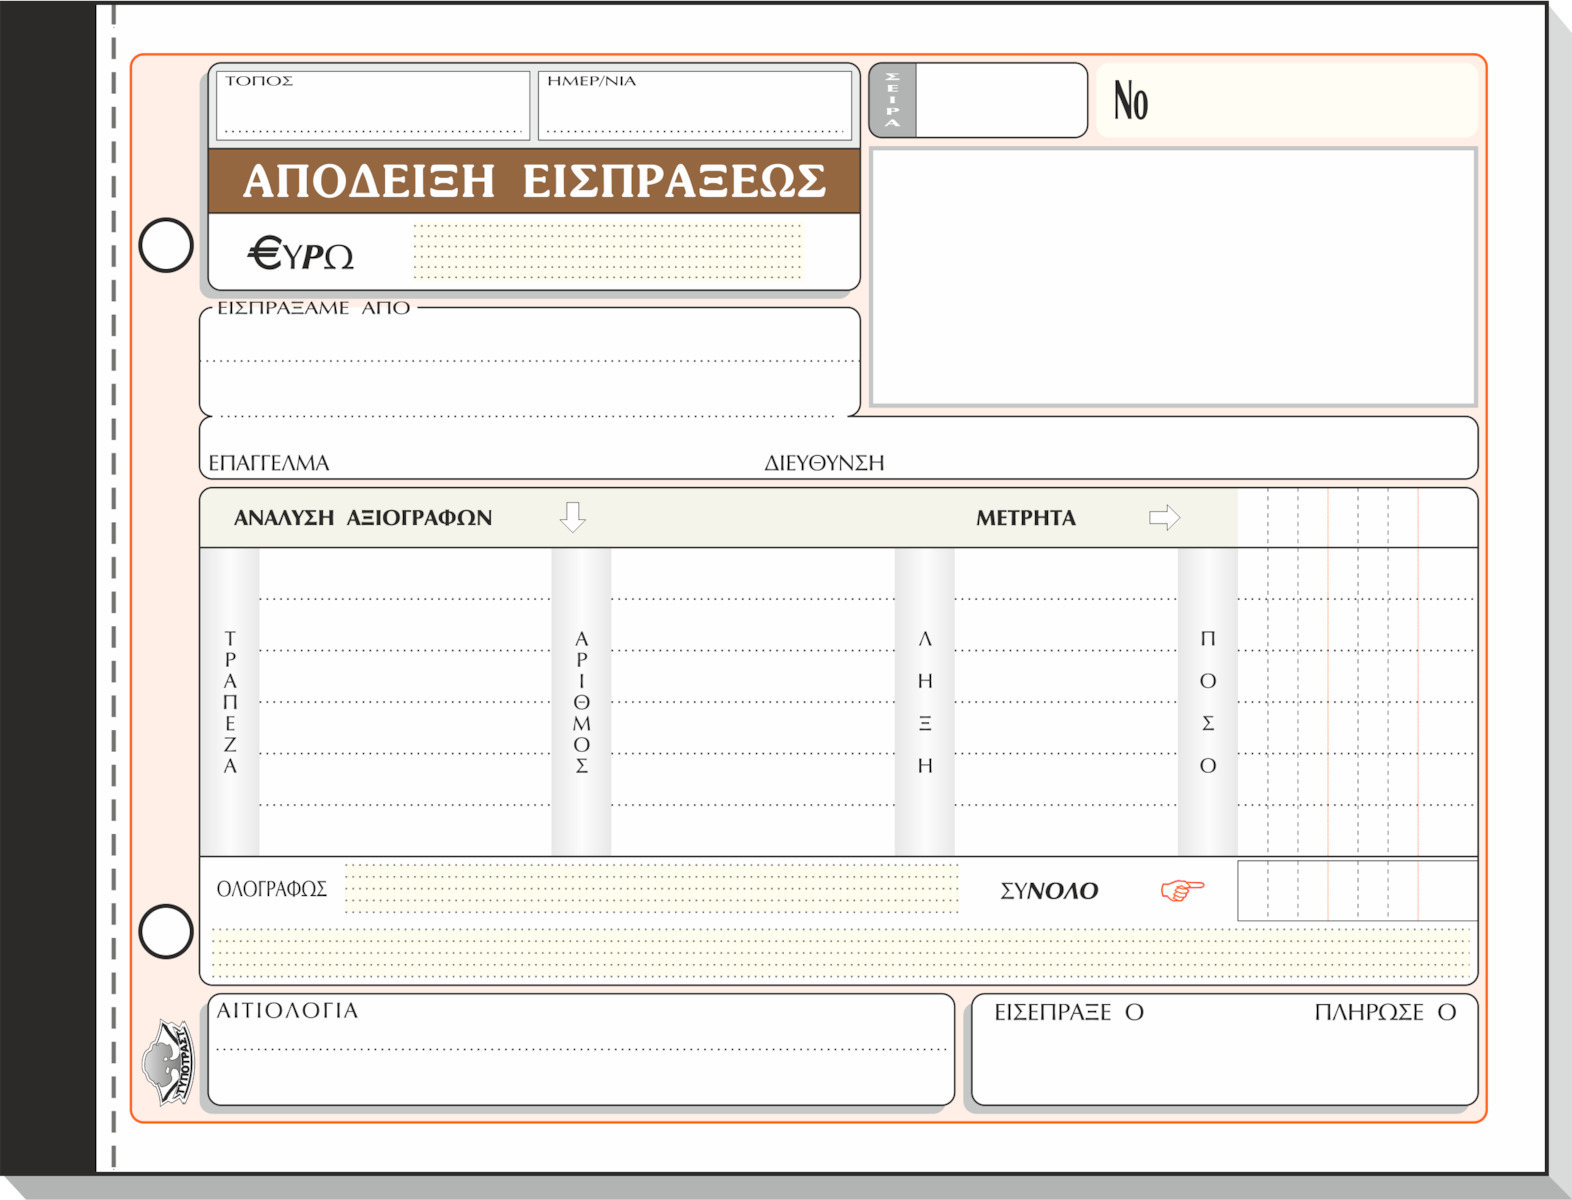Click the down arrow beside ΑΝΑΛΥΣΗ ΑΞΙΟΓΡΑΦΩΝ
The image size is (1572, 1200).
click(572, 517)
